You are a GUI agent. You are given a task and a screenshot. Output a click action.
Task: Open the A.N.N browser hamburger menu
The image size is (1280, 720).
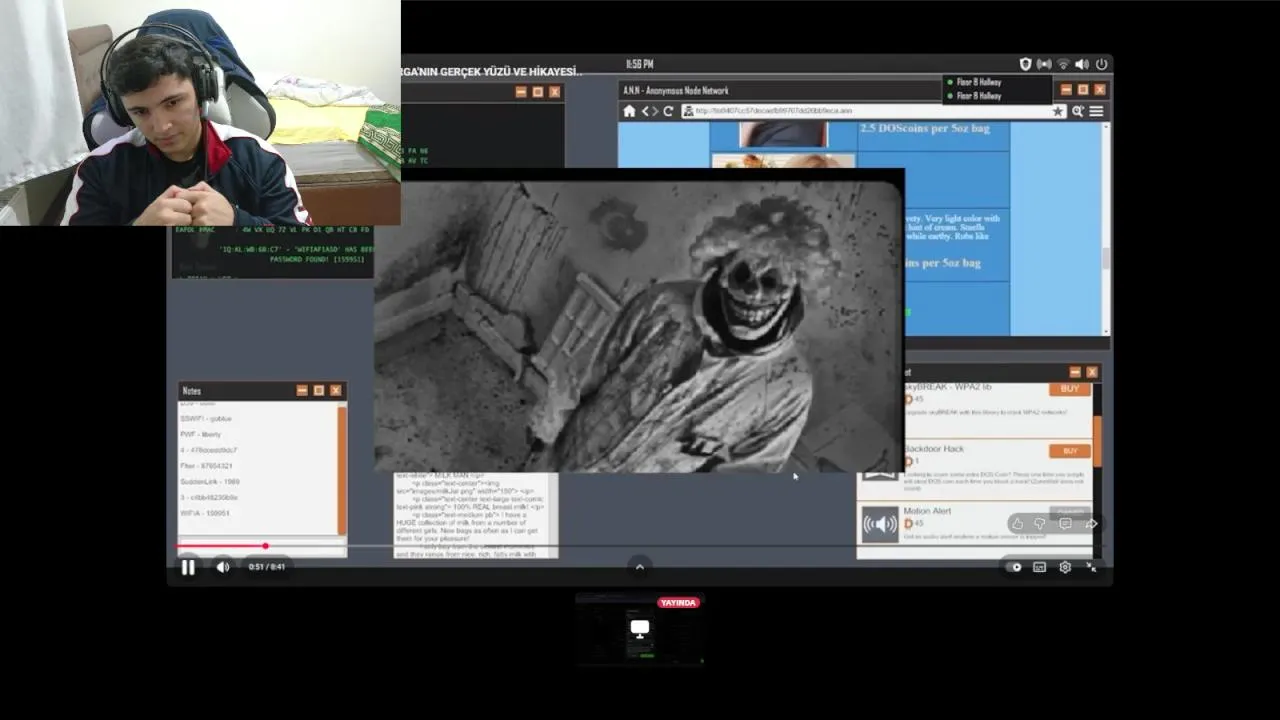point(1097,111)
